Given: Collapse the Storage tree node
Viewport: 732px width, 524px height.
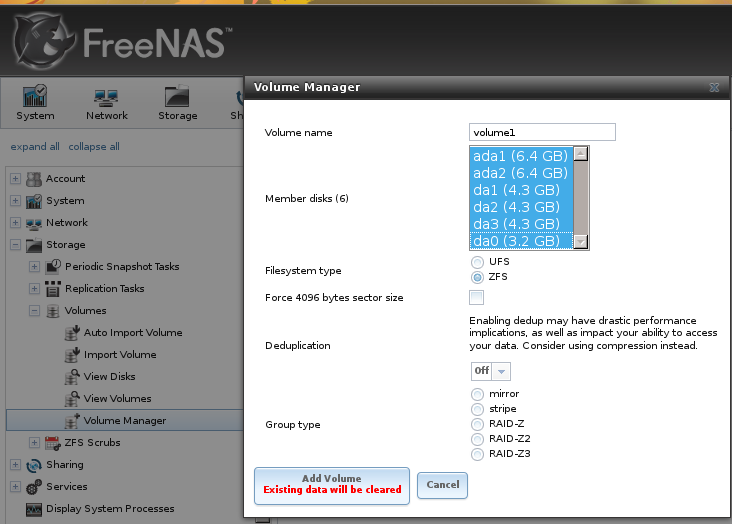Looking at the screenshot, I should tap(15, 245).
